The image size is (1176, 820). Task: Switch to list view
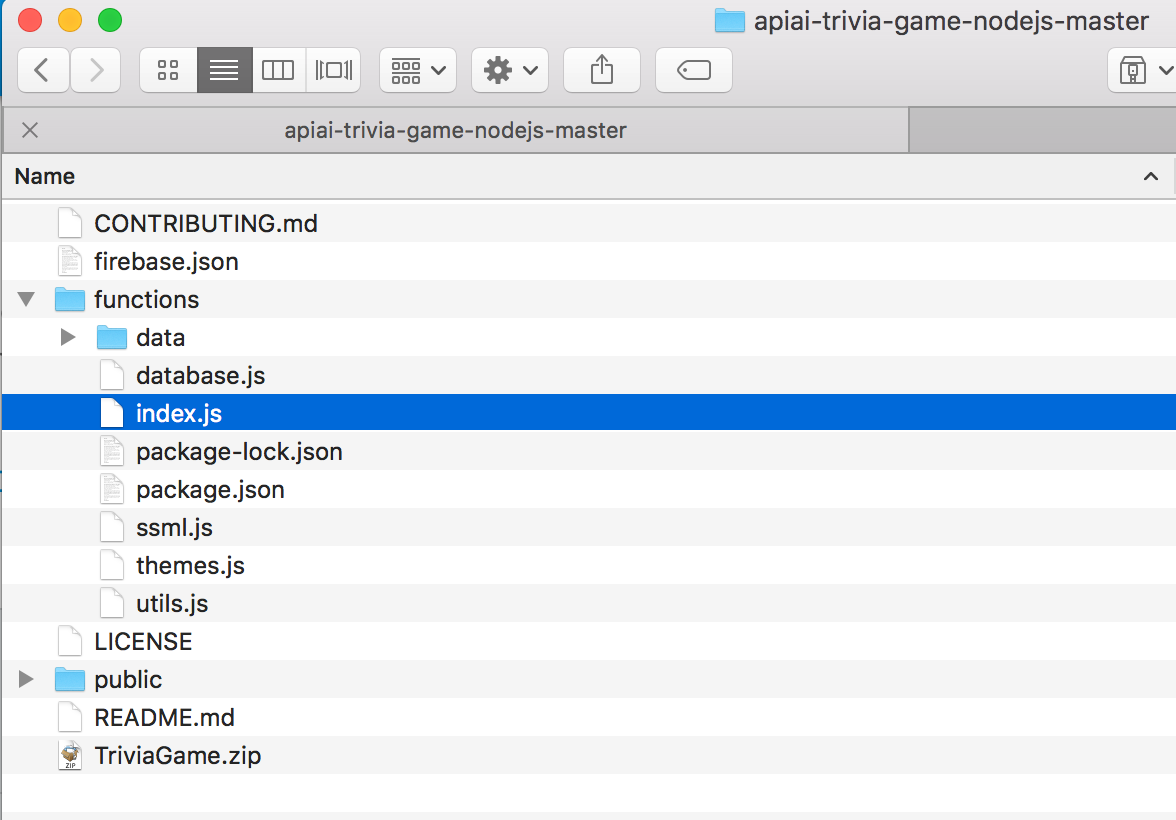[224, 71]
